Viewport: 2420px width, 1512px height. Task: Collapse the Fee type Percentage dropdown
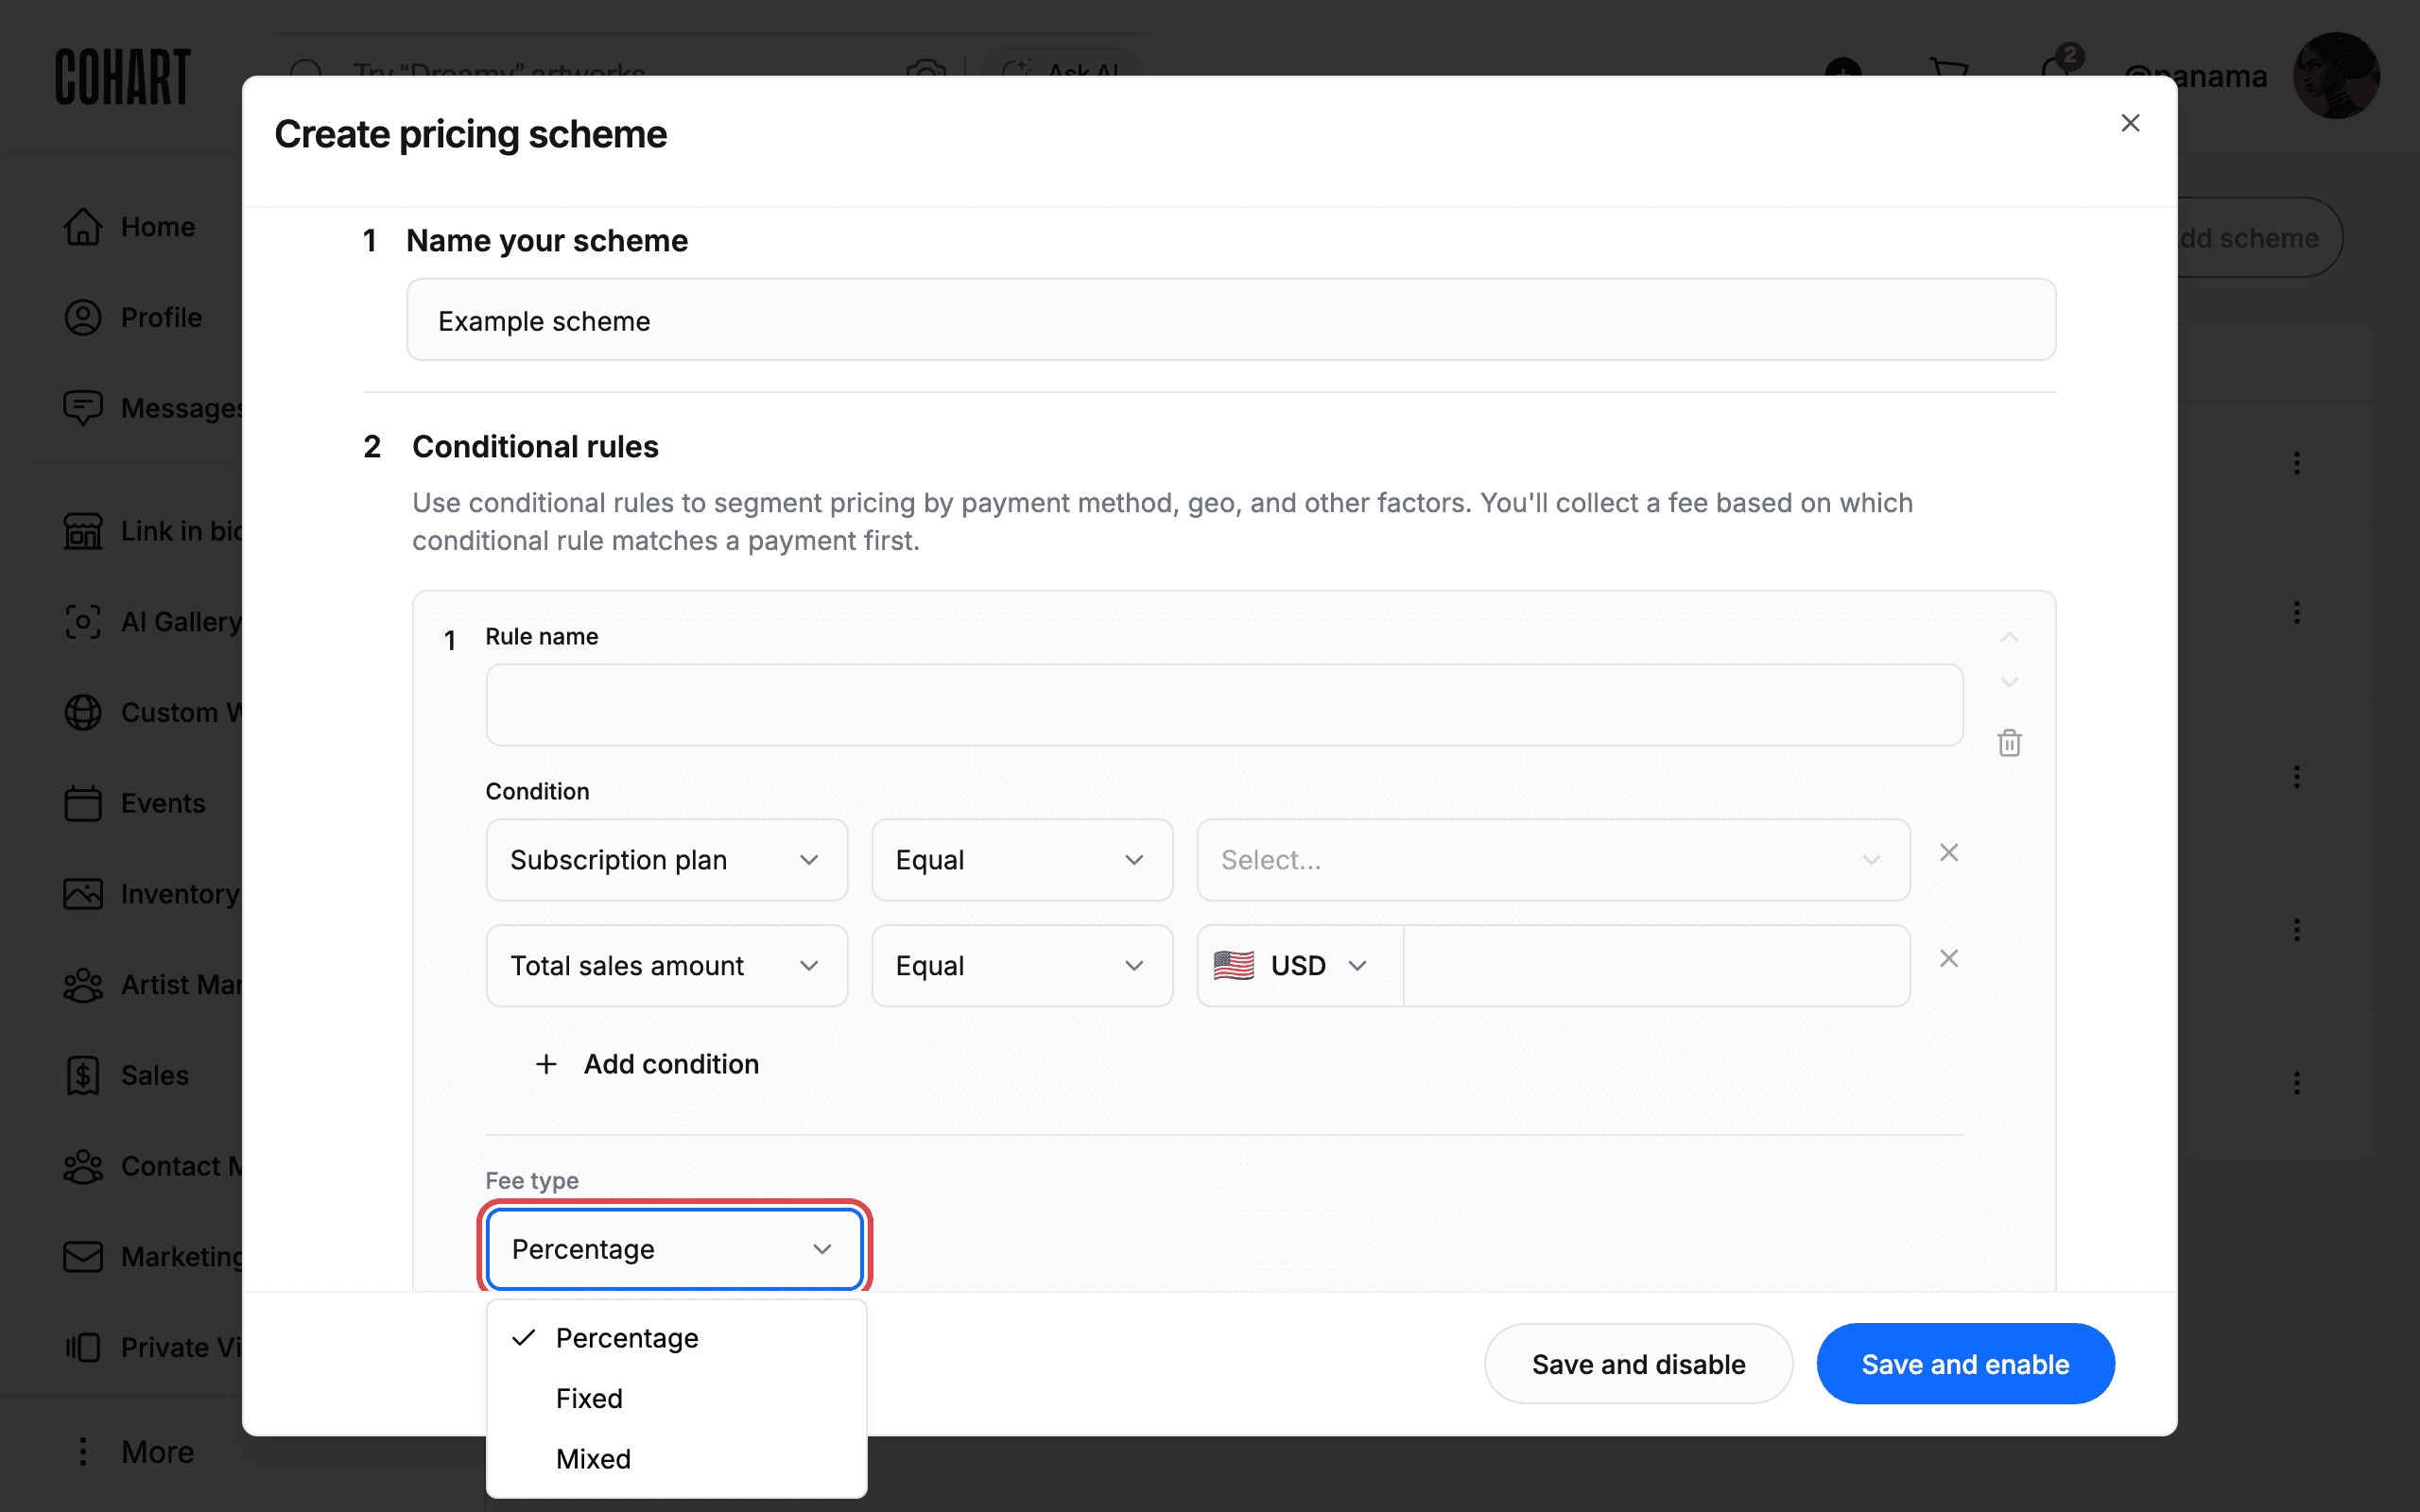click(x=675, y=1249)
